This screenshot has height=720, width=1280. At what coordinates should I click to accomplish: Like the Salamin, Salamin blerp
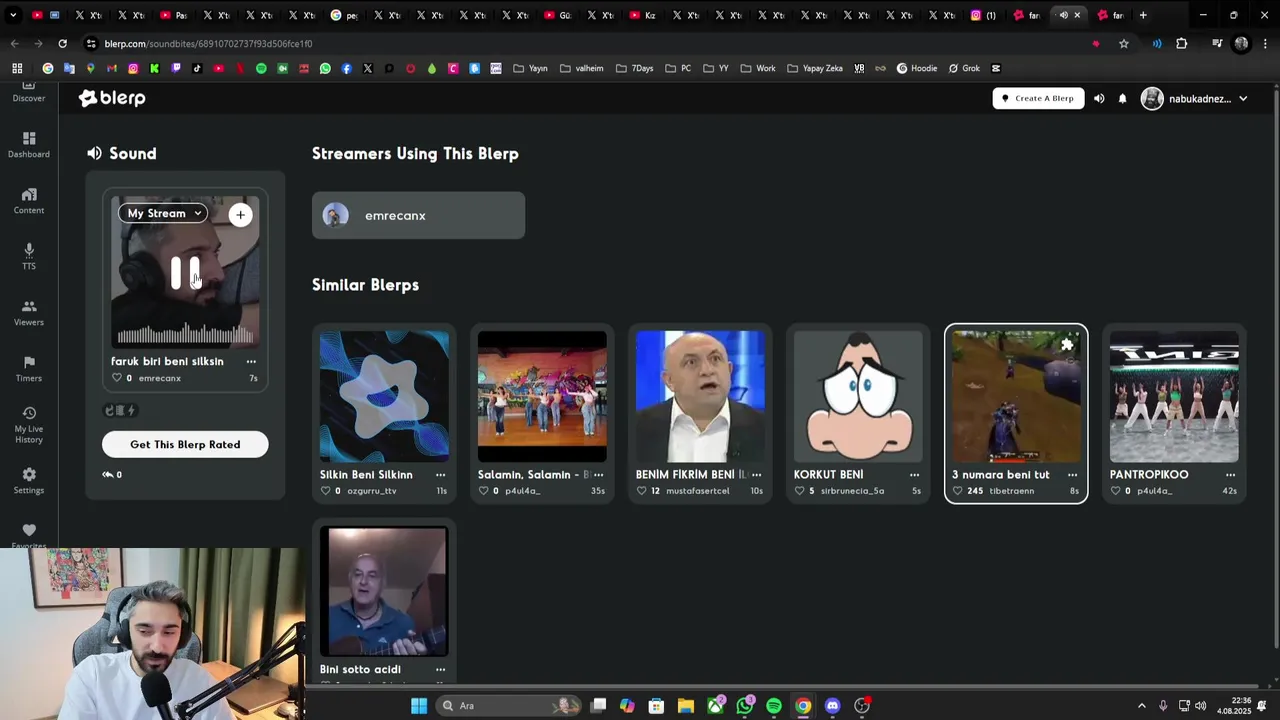[x=483, y=491]
